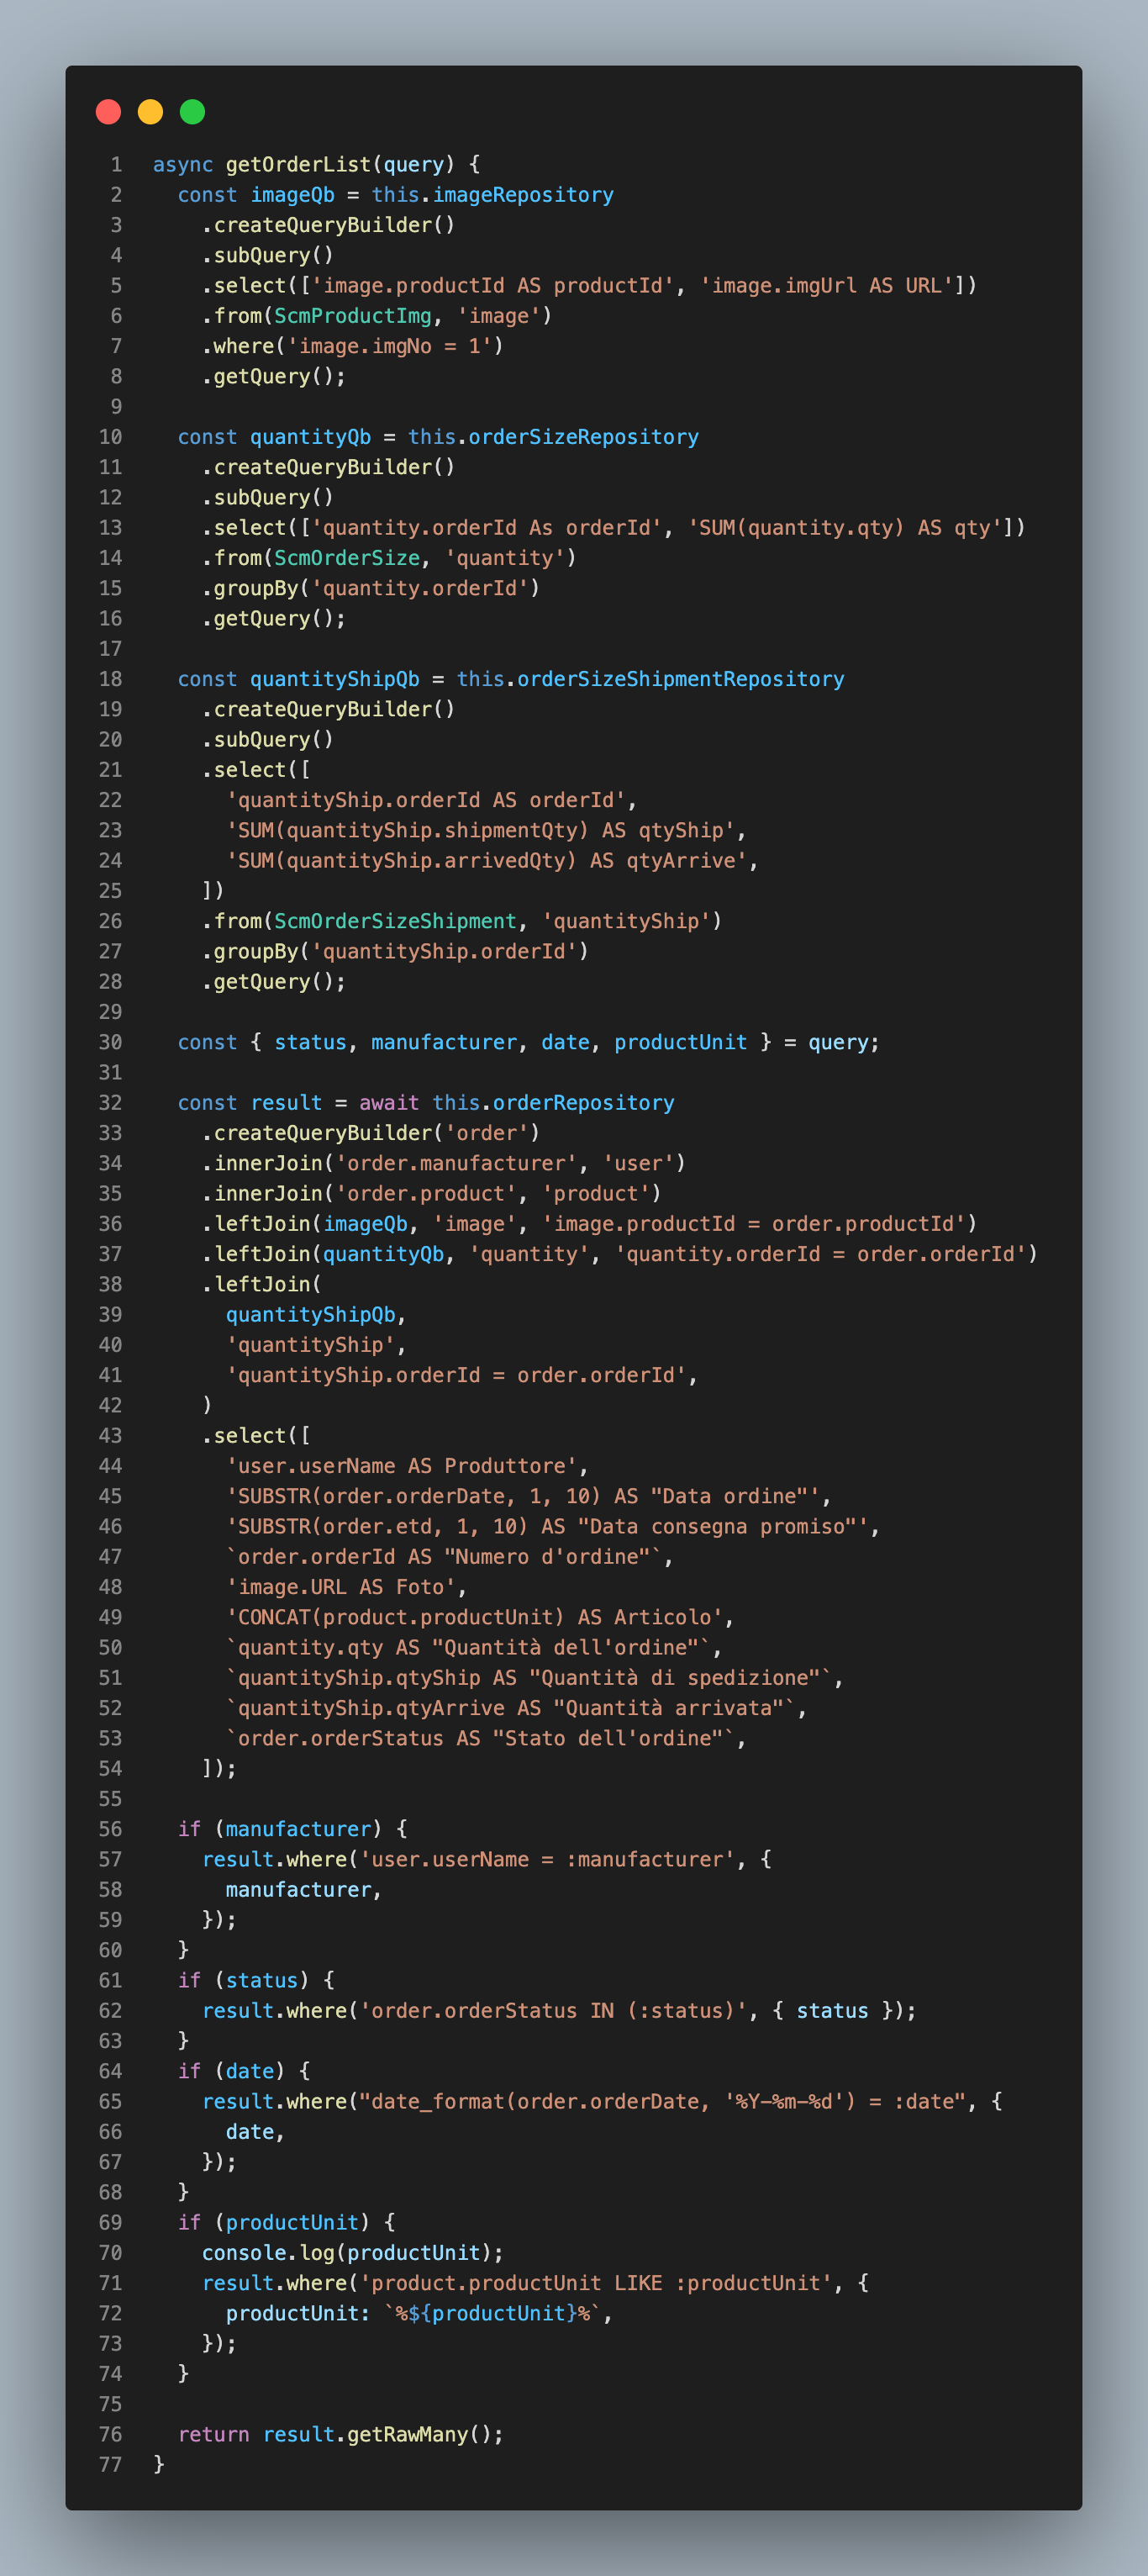1148x2576 pixels.
Task: Click the "Stato dell'ordine" alias
Action: pyautogui.click(x=608, y=1738)
